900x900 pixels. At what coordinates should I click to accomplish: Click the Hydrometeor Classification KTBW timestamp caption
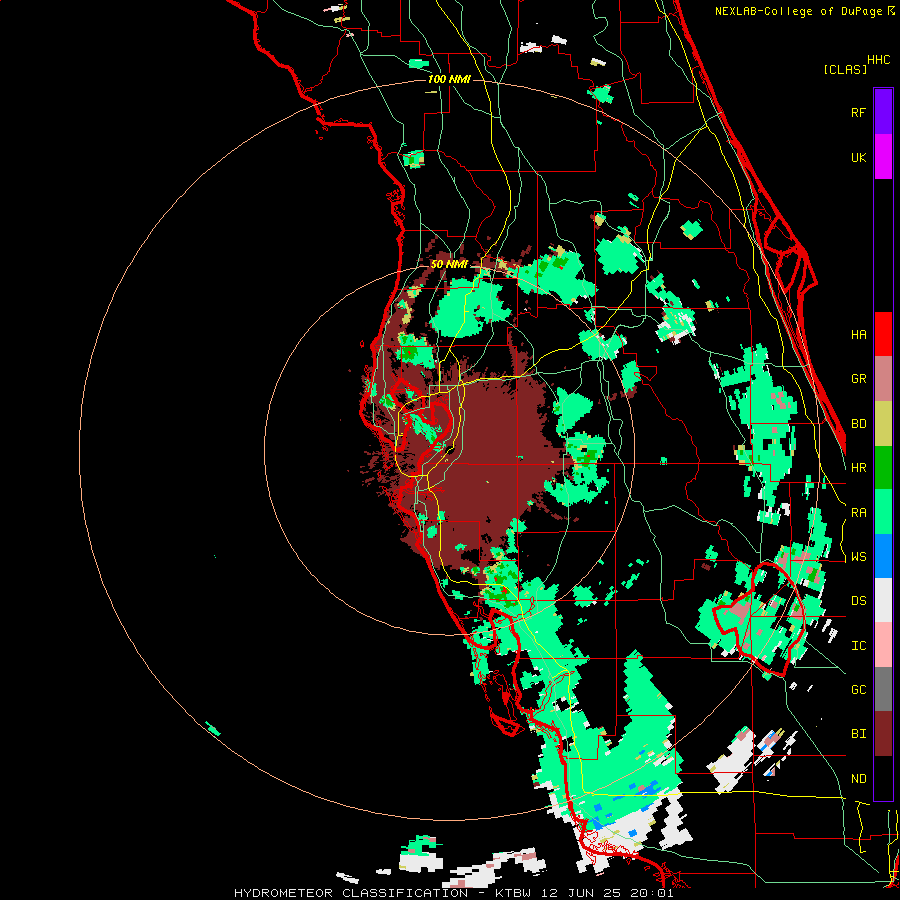pos(453,893)
